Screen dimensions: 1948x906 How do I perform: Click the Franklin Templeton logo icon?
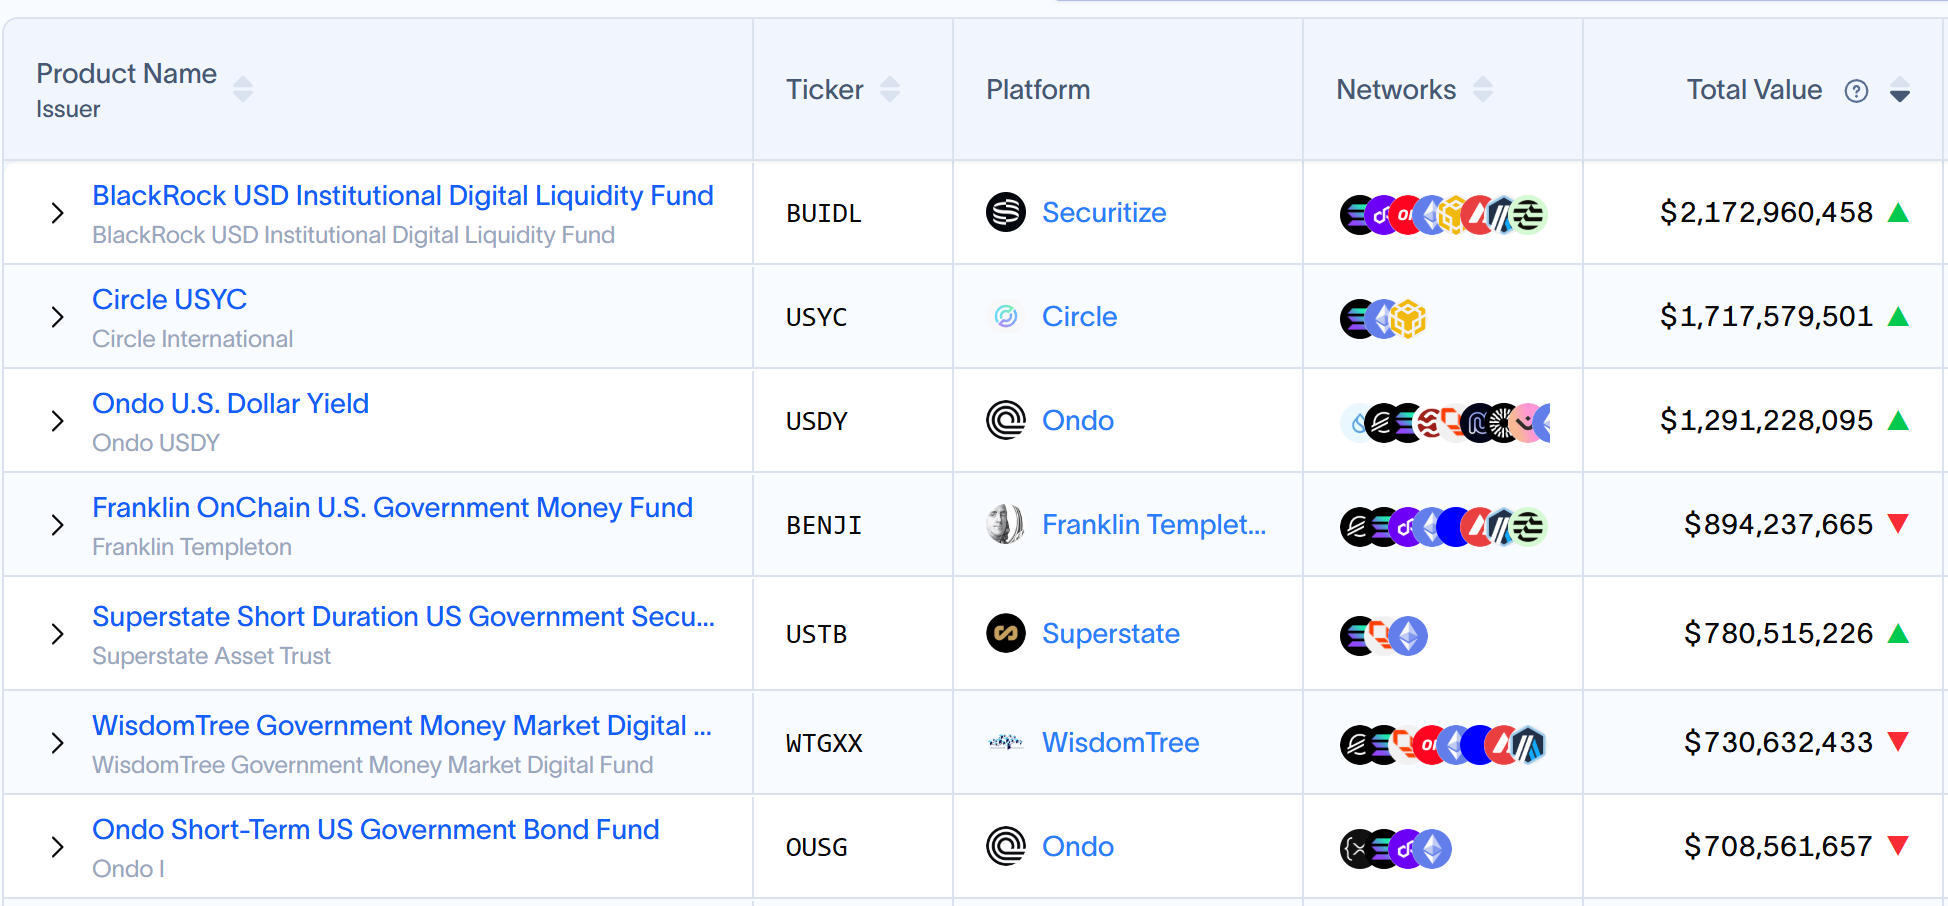(1005, 524)
